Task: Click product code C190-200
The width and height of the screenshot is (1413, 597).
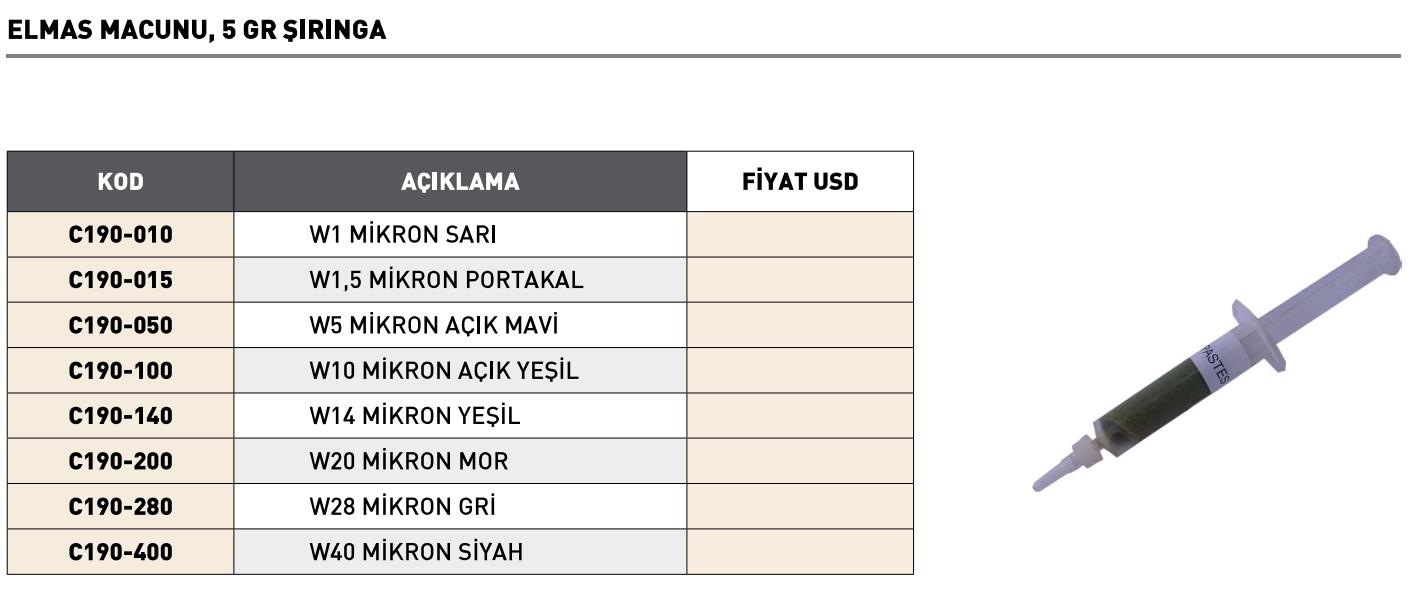Action: point(120,461)
